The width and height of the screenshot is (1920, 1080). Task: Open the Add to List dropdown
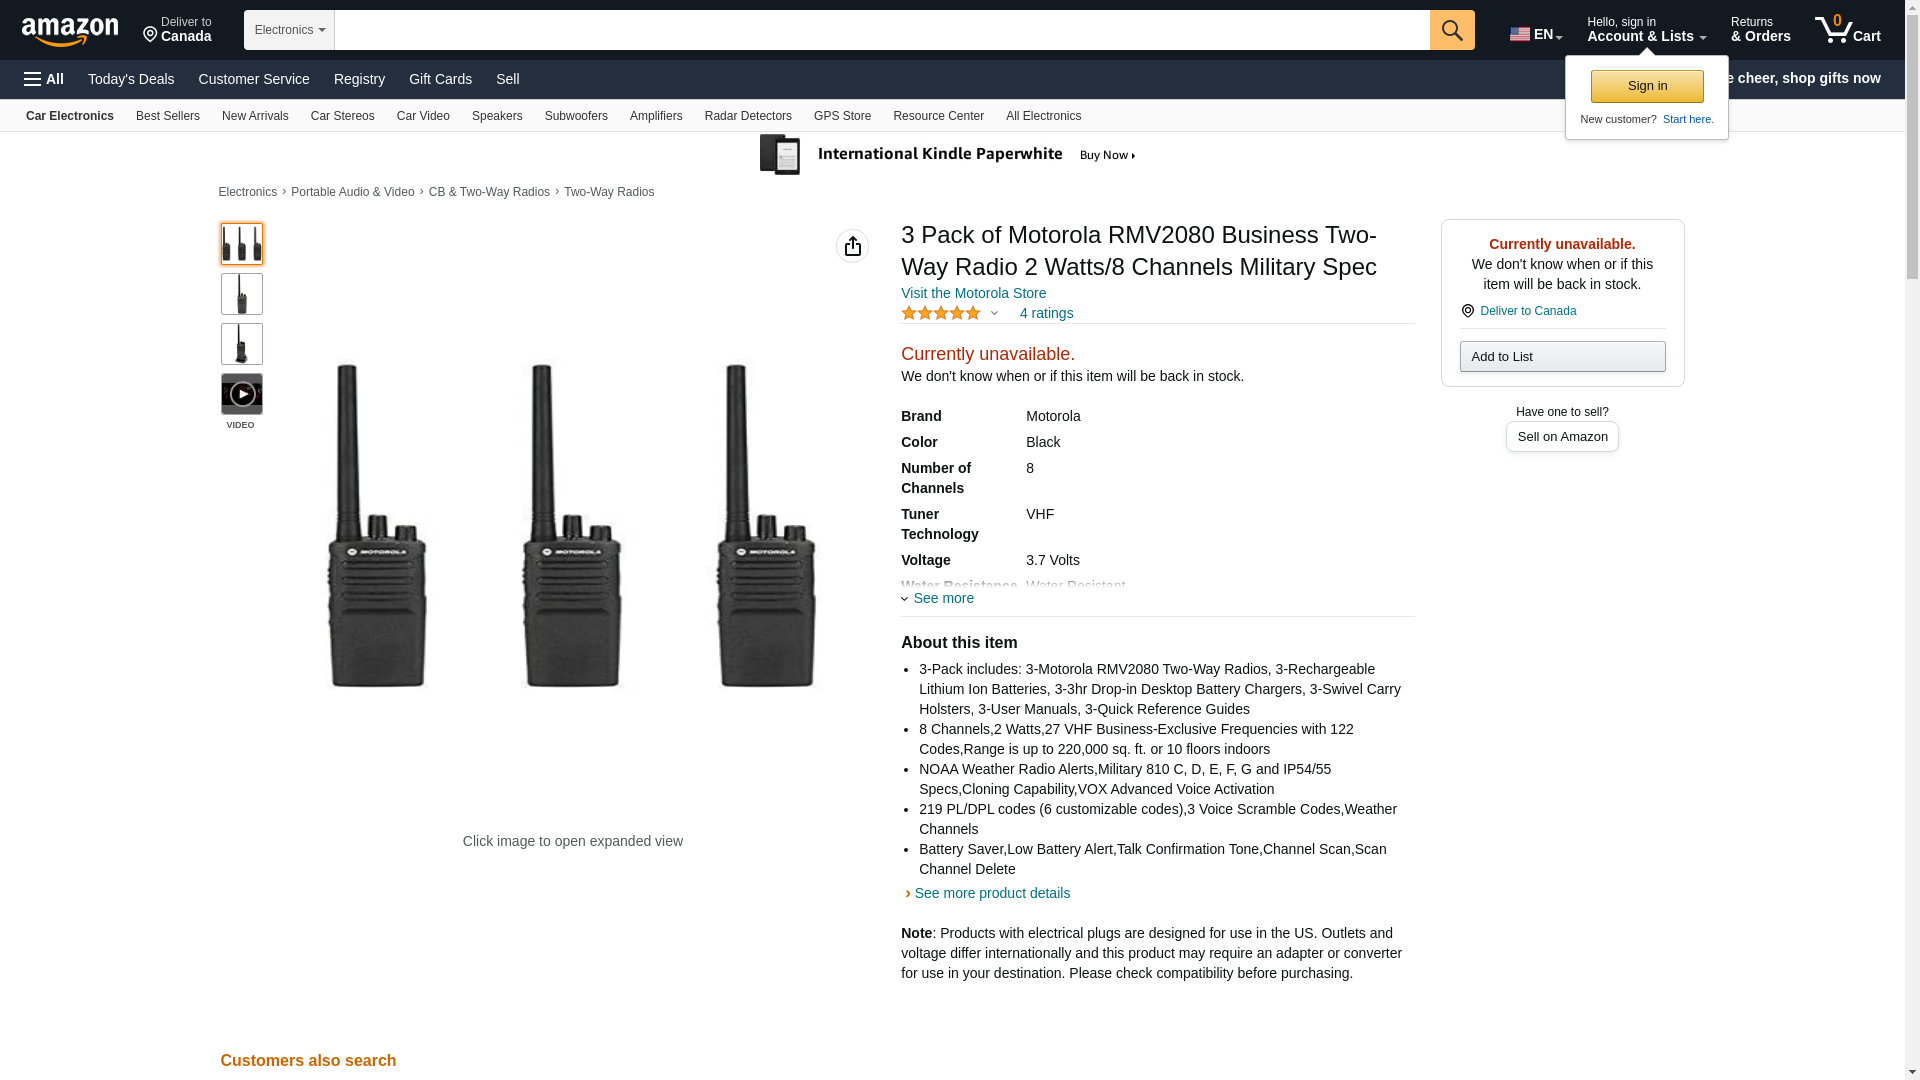pos(1562,357)
